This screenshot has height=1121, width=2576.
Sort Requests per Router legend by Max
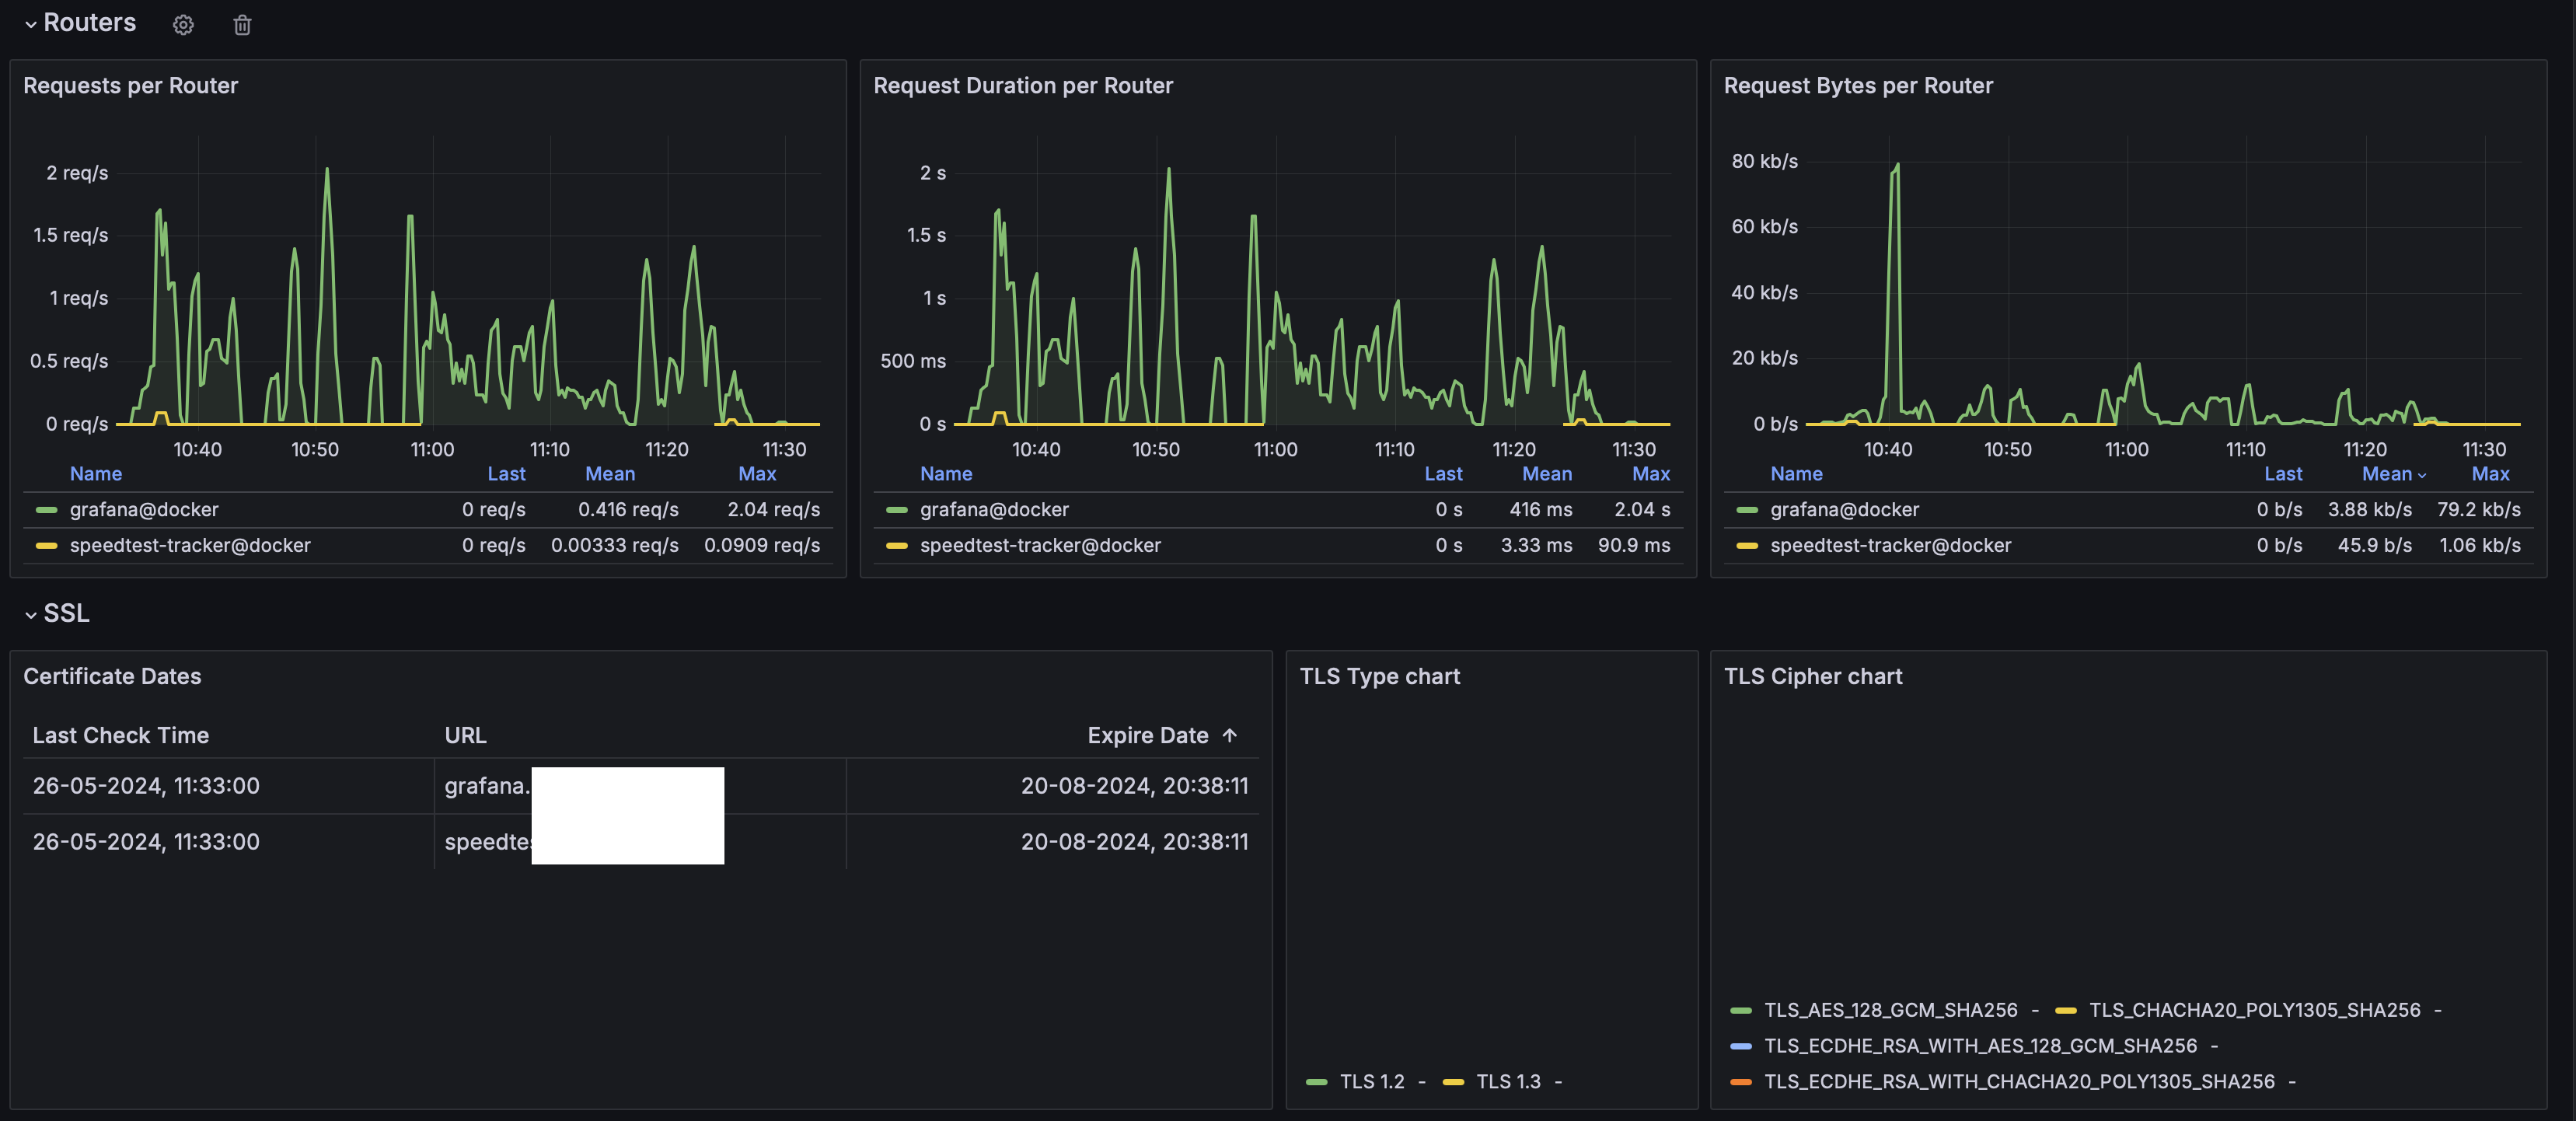tap(757, 474)
